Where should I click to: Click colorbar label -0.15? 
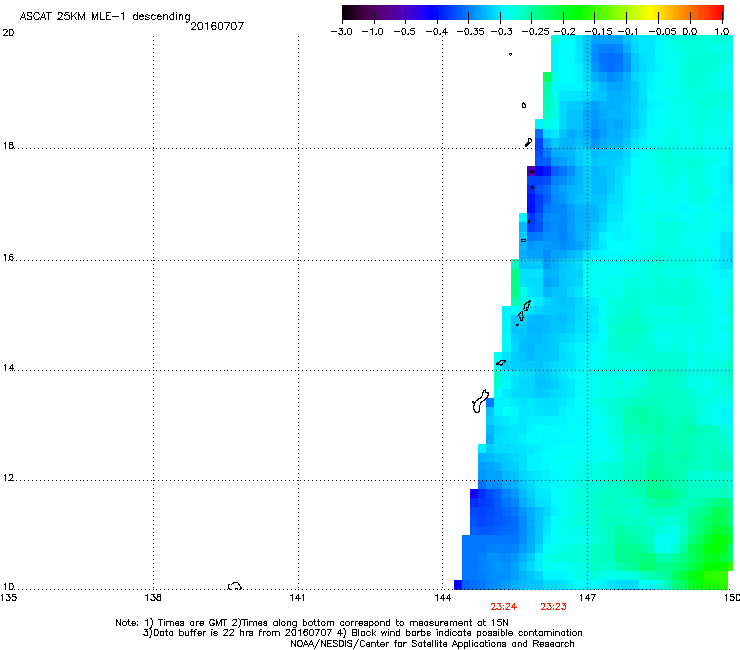click(x=598, y=32)
